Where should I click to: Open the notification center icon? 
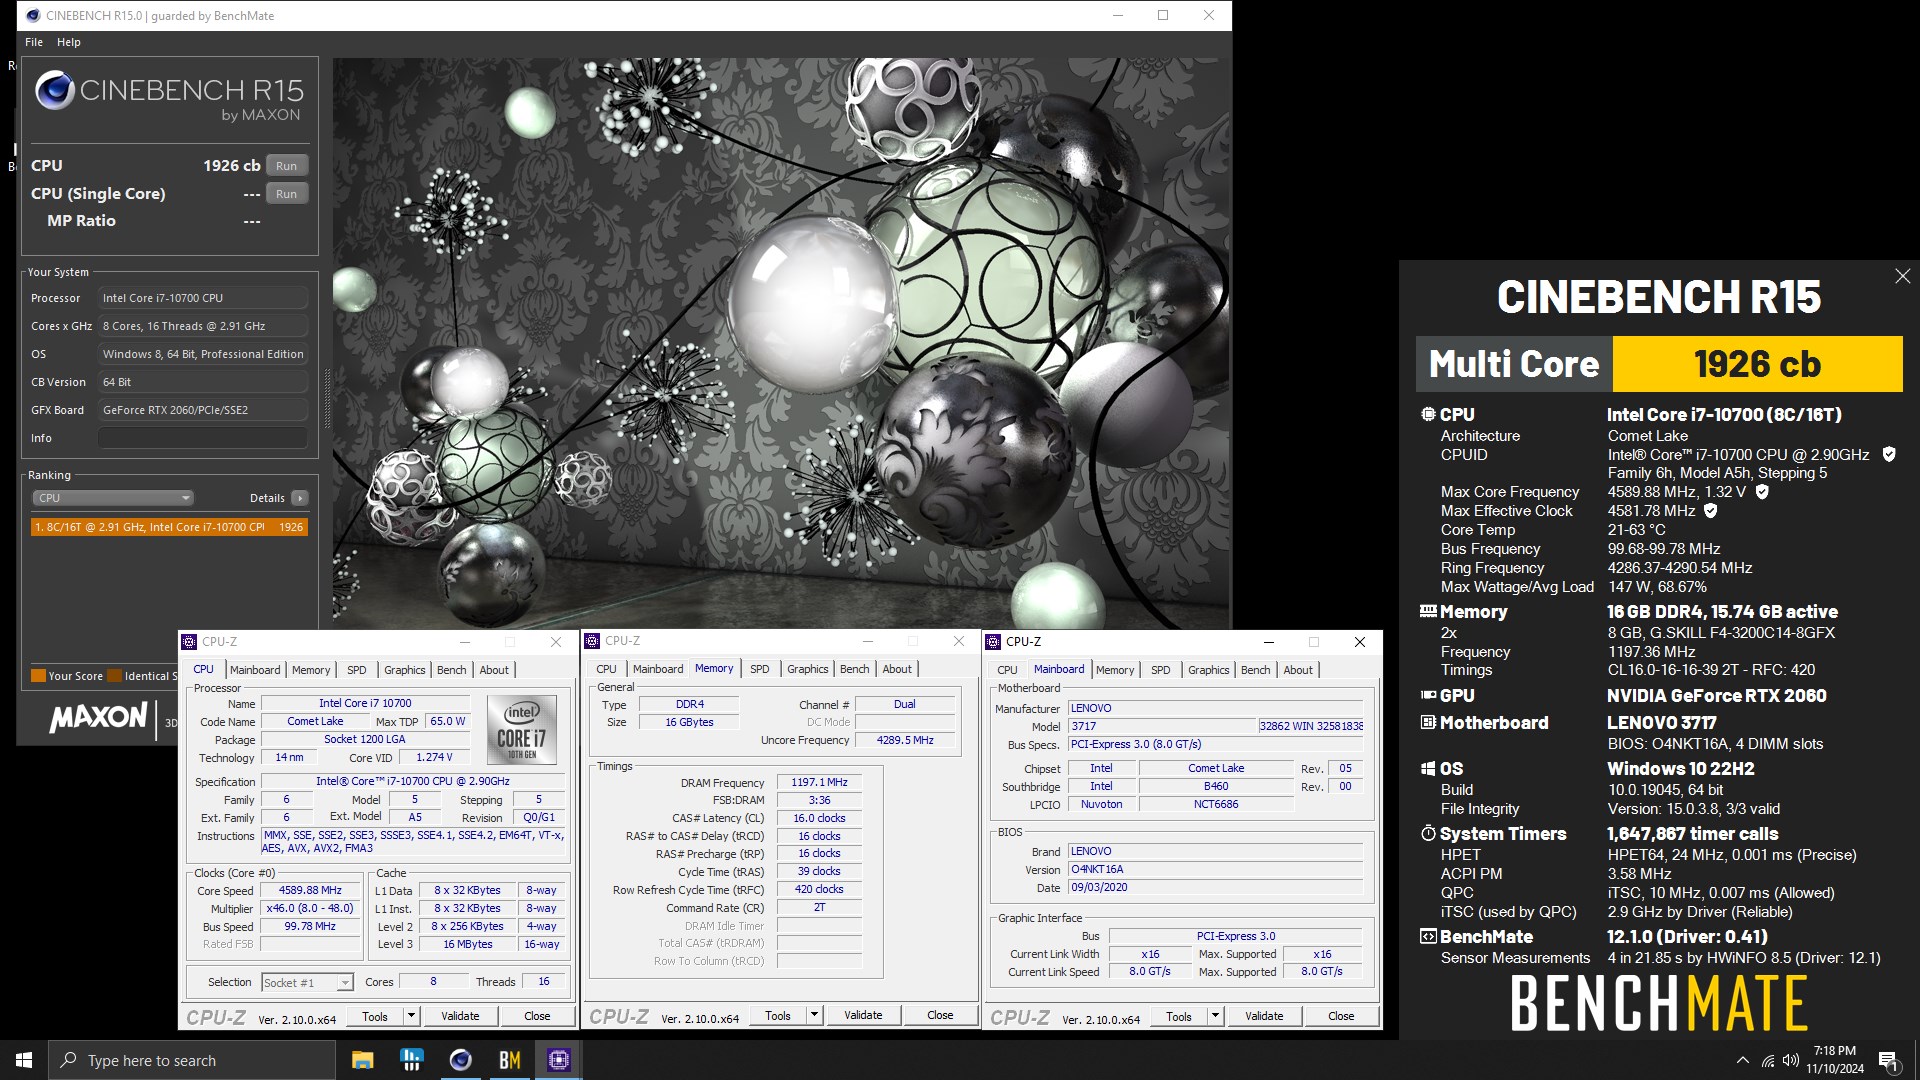pyautogui.click(x=1888, y=1061)
